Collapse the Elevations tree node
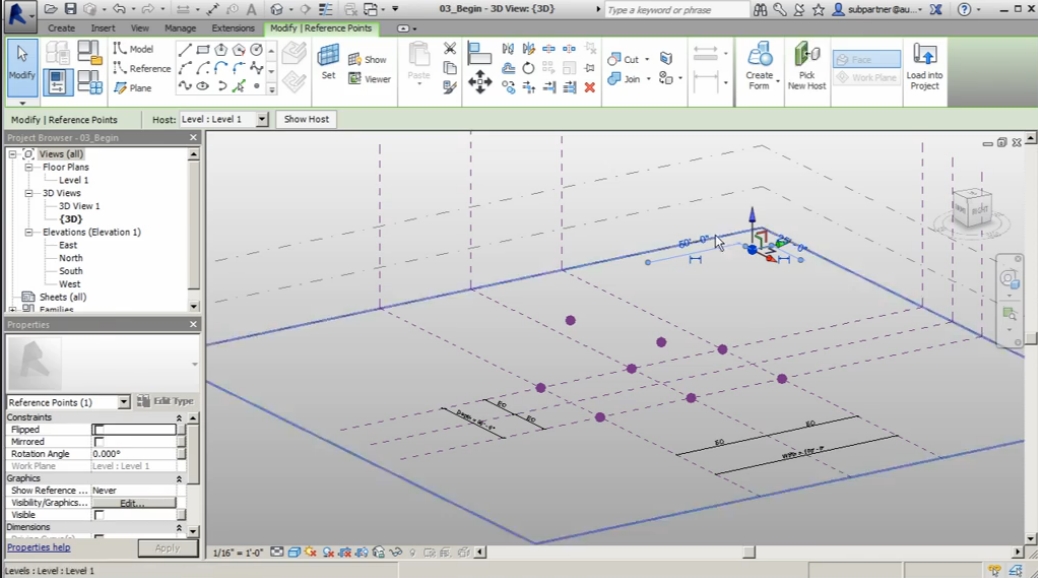Image resolution: width=1038 pixels, height=578 pixels. coord(30,232)
